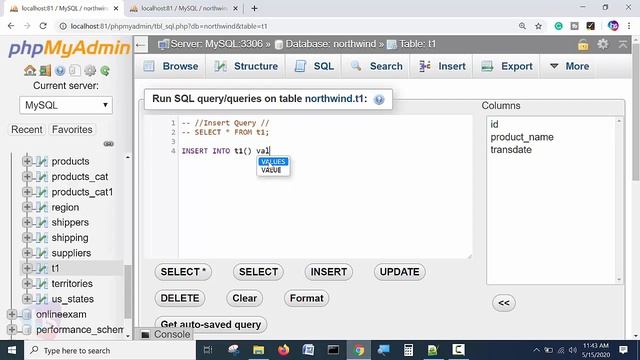Screen dimensions: 640x360
Task: Go to phpMyAdmin home icon
Action: click(29, 71)
